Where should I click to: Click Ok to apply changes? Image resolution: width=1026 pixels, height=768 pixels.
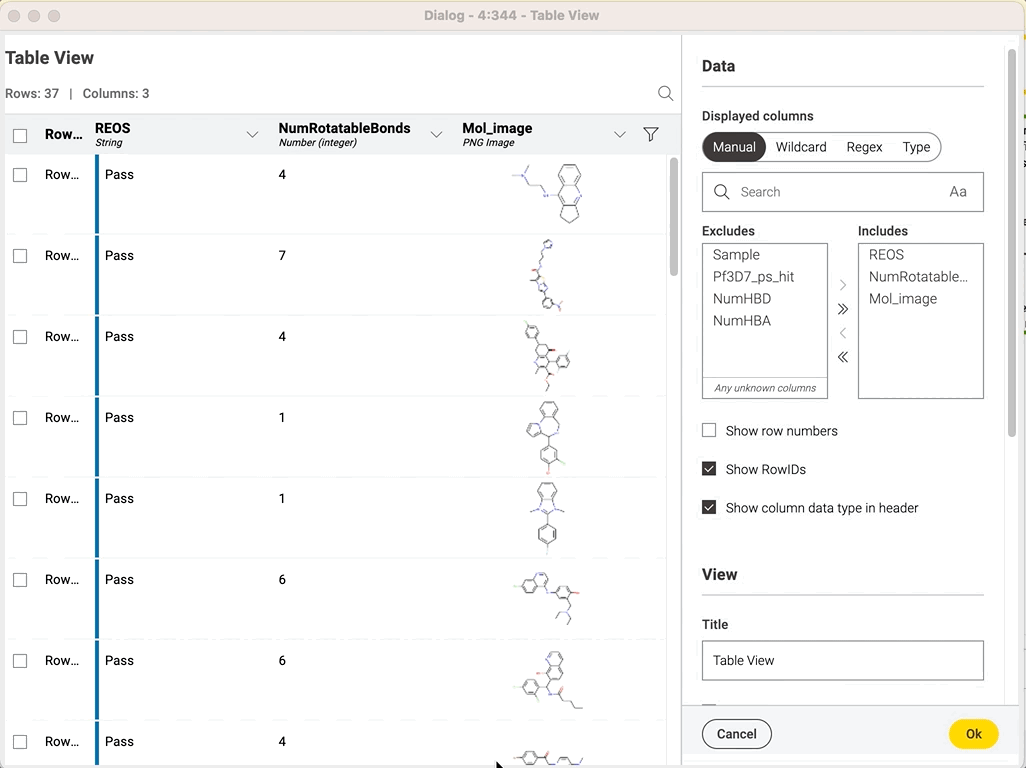973,733
